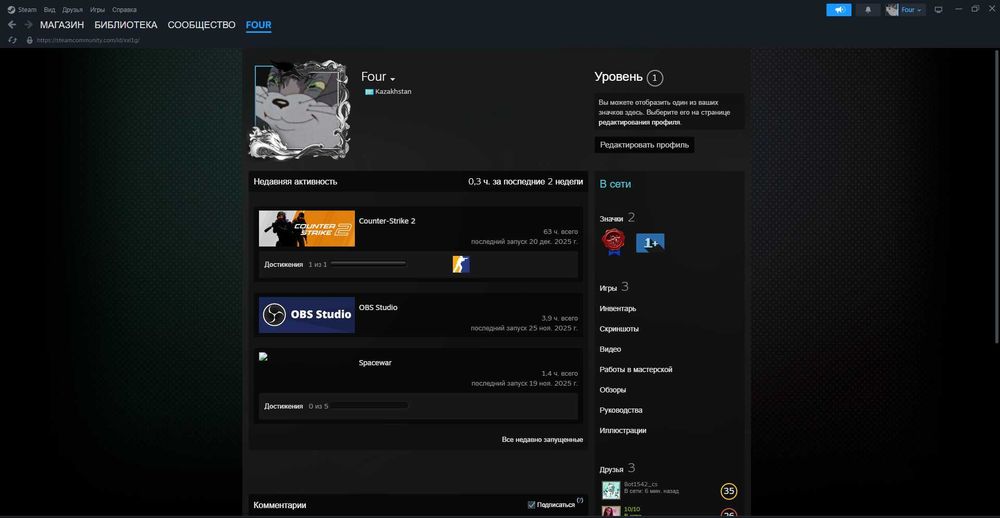Click the padlock icon beside the URL
Screen dimensions: 1000x518
[29, 40]
